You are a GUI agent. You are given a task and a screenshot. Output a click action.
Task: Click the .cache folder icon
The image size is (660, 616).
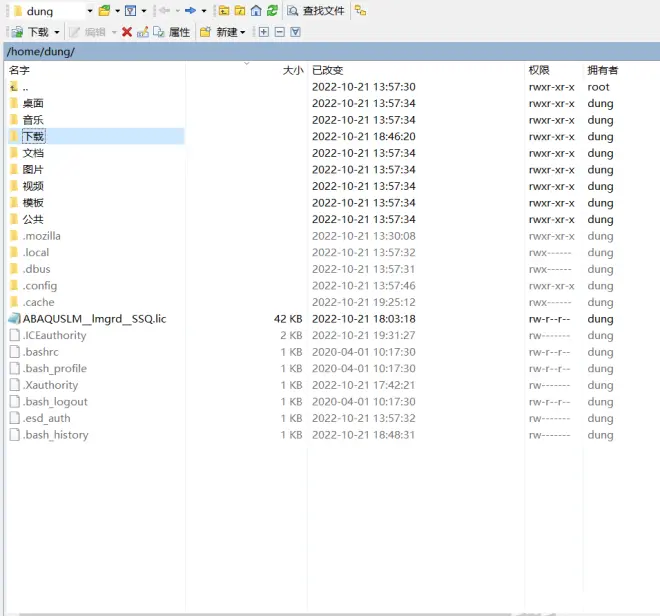pos(14,302)
